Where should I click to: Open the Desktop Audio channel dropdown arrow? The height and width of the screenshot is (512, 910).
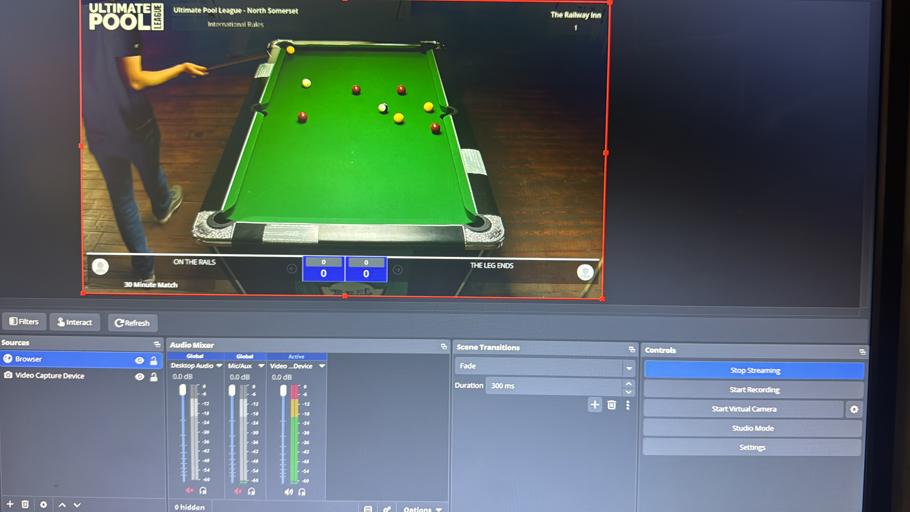[x=219, y=366]
